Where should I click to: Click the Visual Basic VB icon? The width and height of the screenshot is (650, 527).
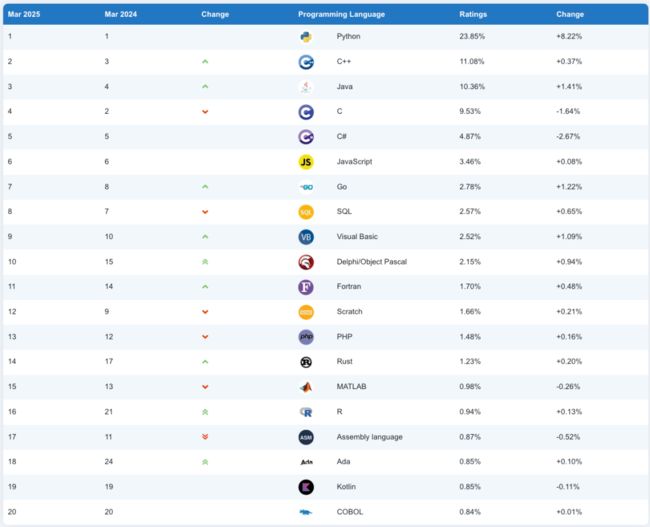306,237
